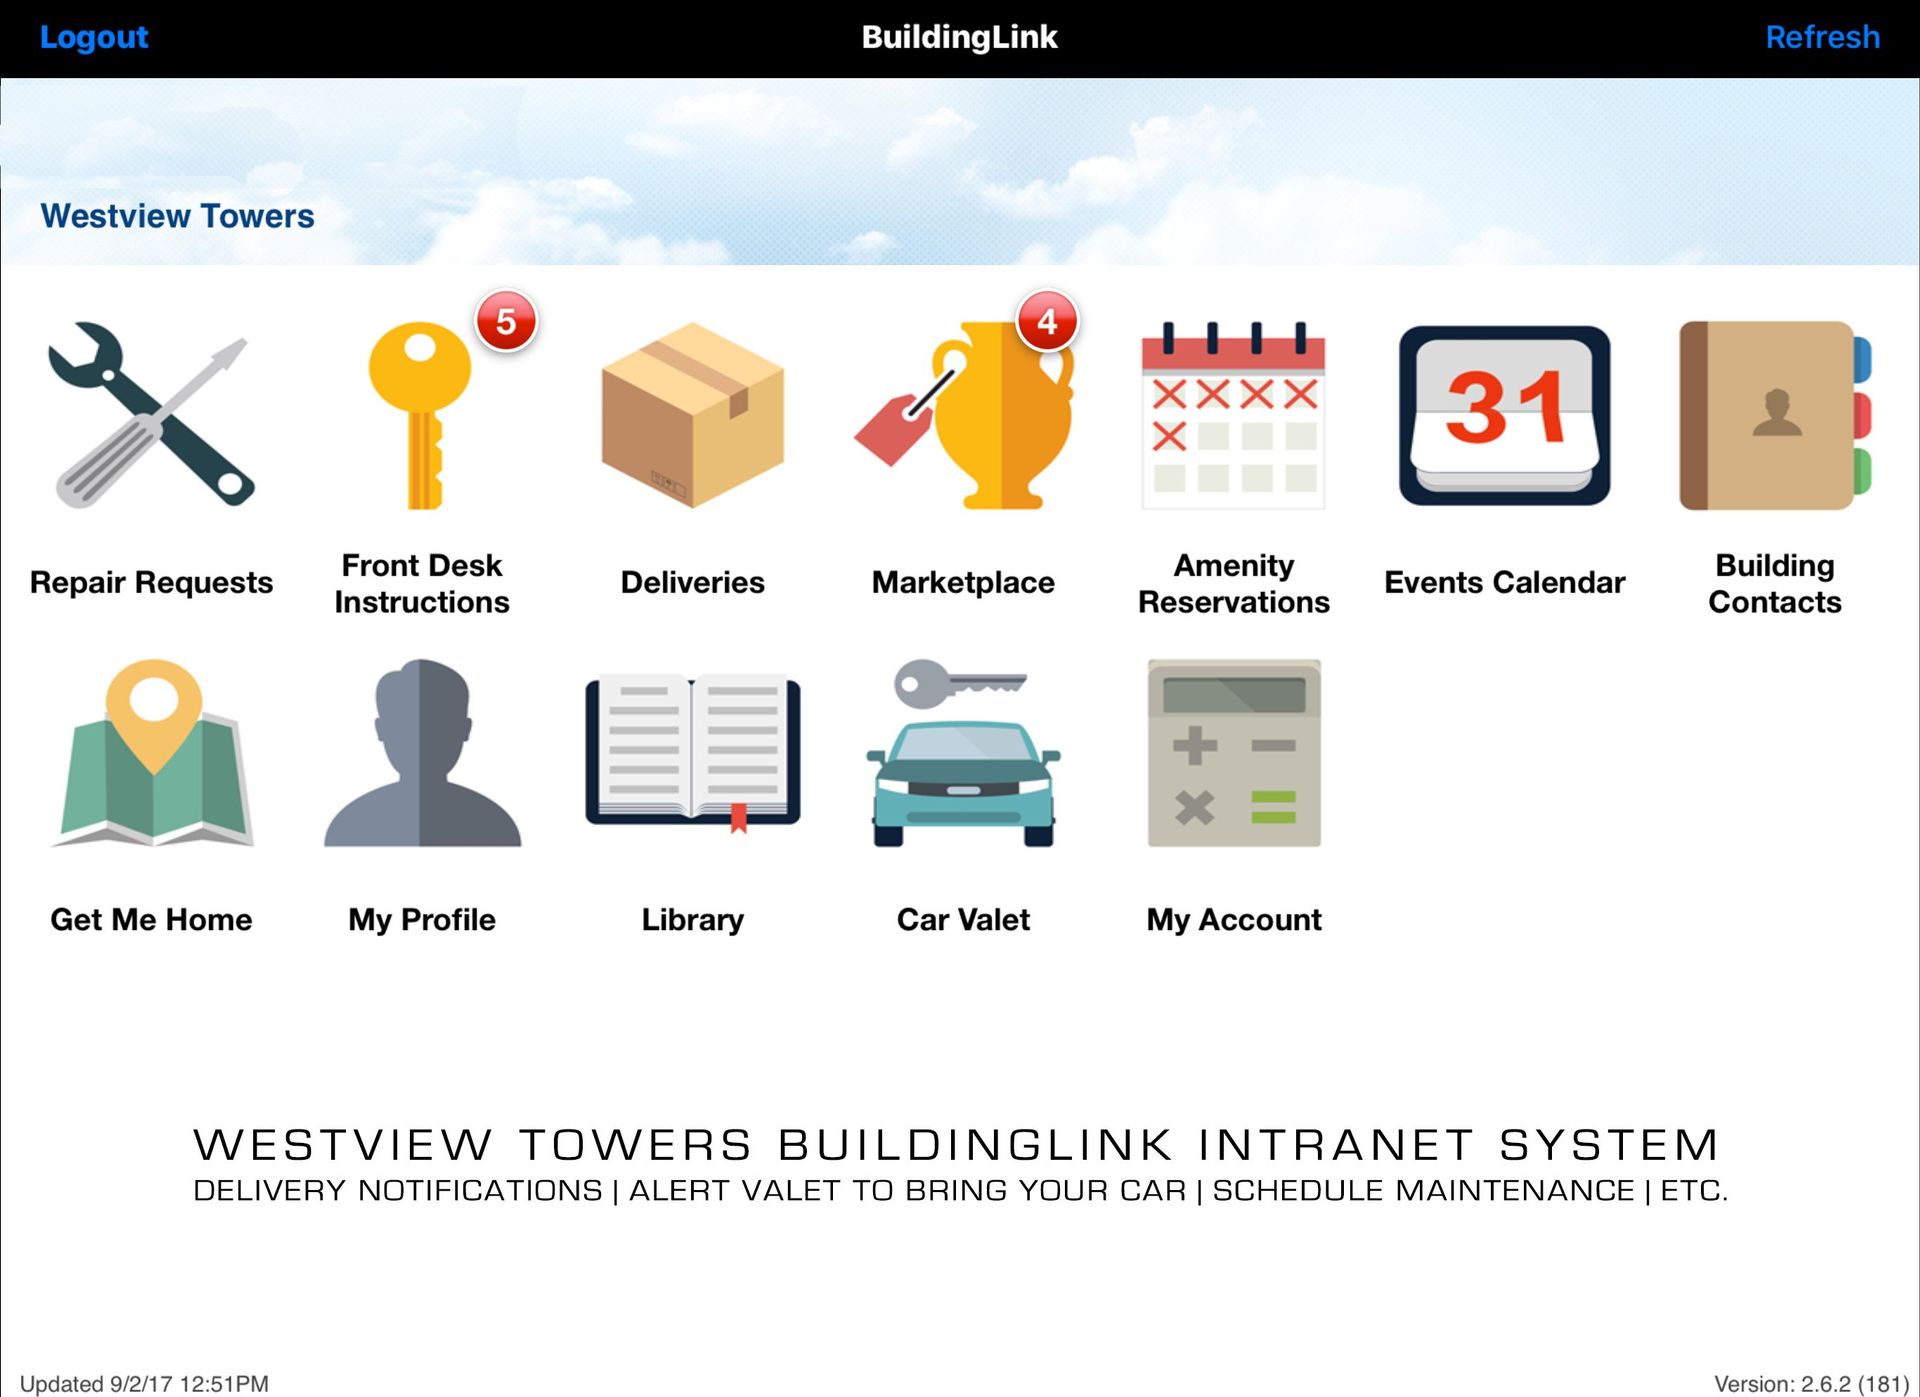Open Events Calendar 31 icon
The height and width of the screenshot is (1397, 1920).
point(1504,415)
